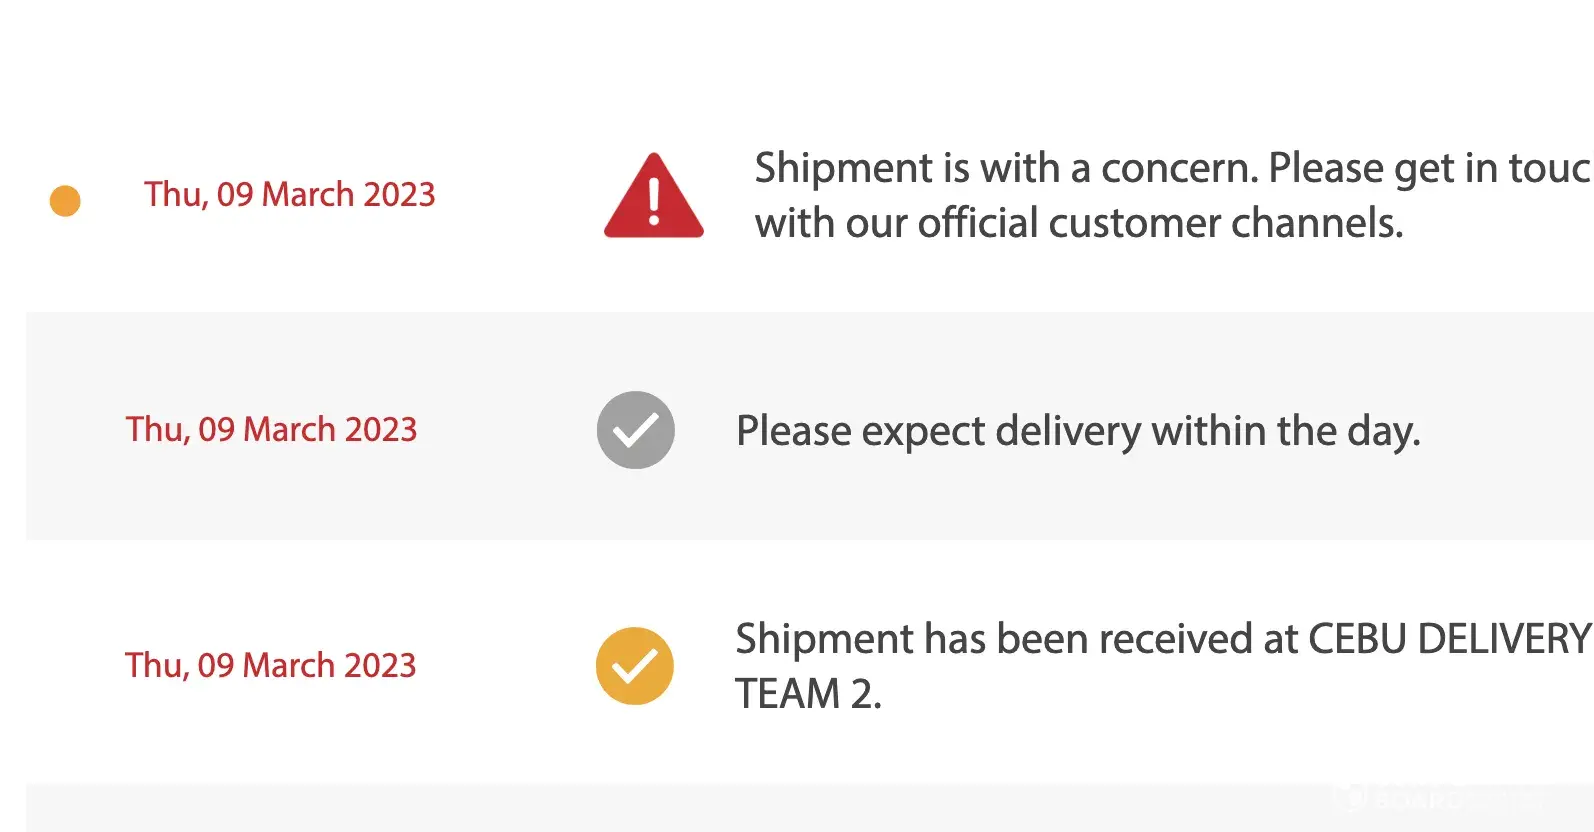Click the date beside the yellow checkmark
Viewport: 1594px width, 832px height.
(270, 665)
